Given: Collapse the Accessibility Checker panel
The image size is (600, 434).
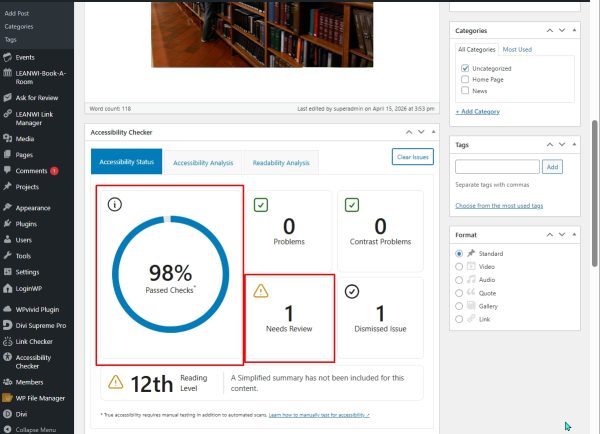Looking at the screenshot, I should tap(434, 132).
